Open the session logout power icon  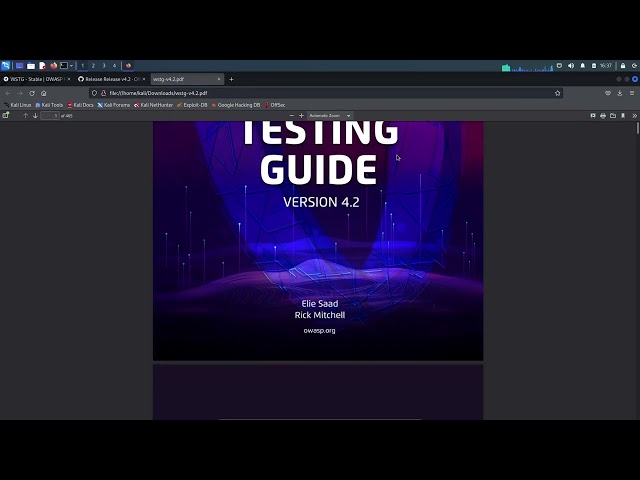point(635,66)
